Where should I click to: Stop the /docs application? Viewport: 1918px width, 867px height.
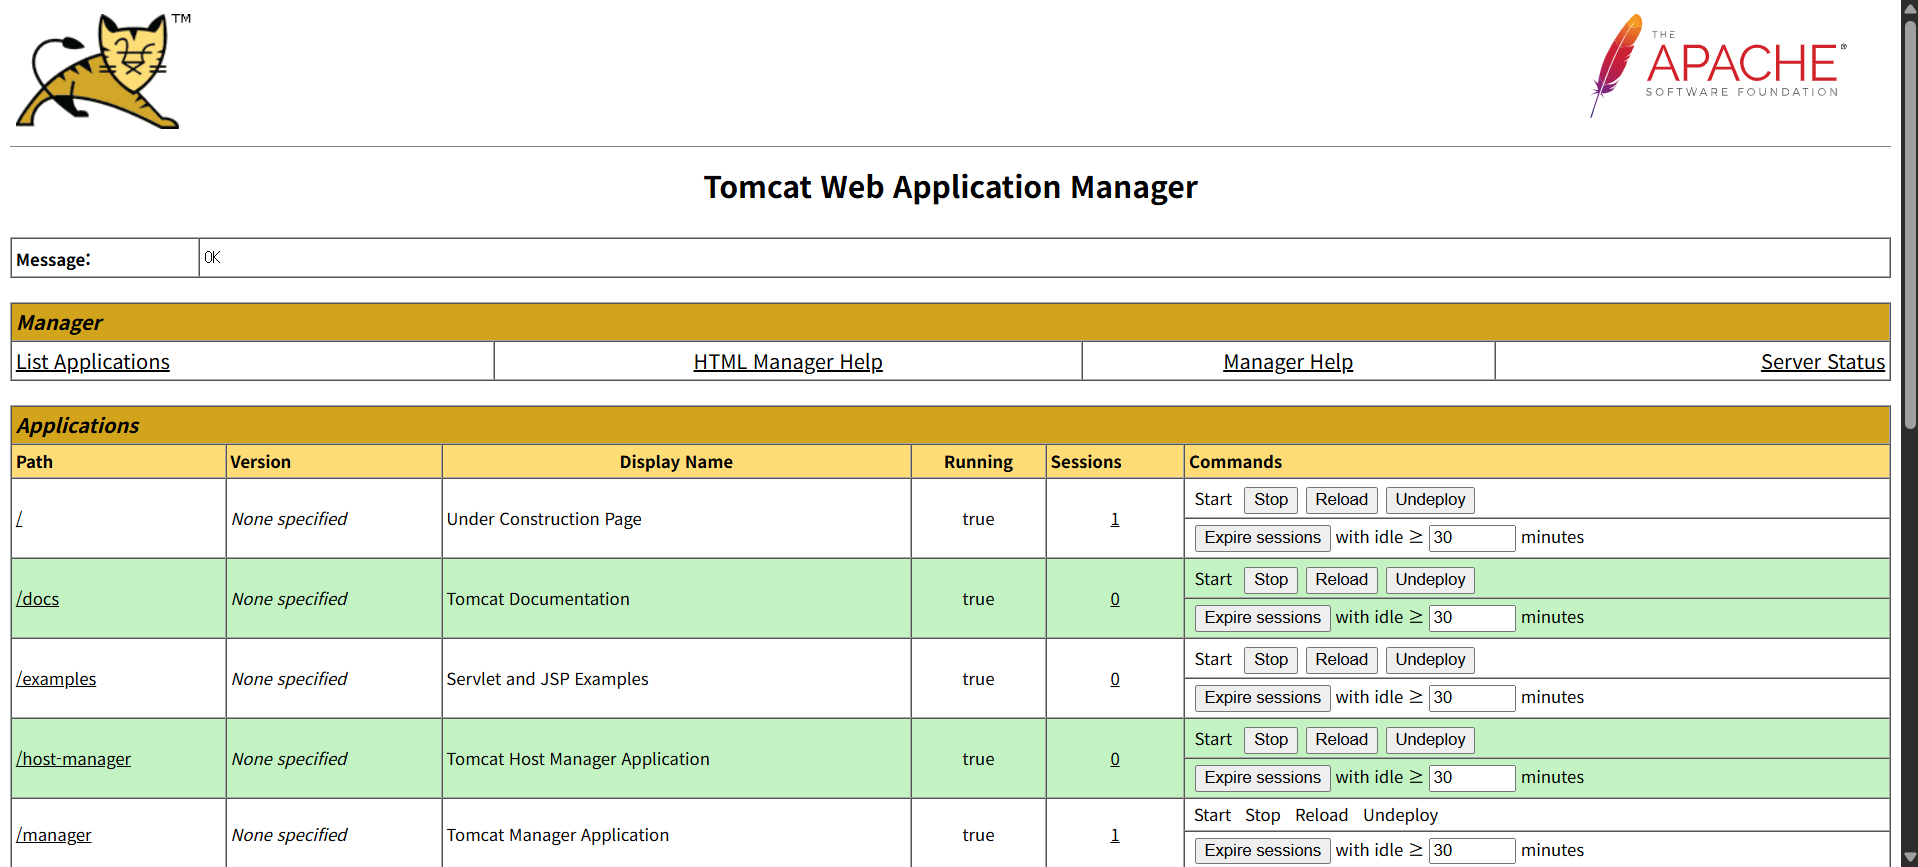1271,580
